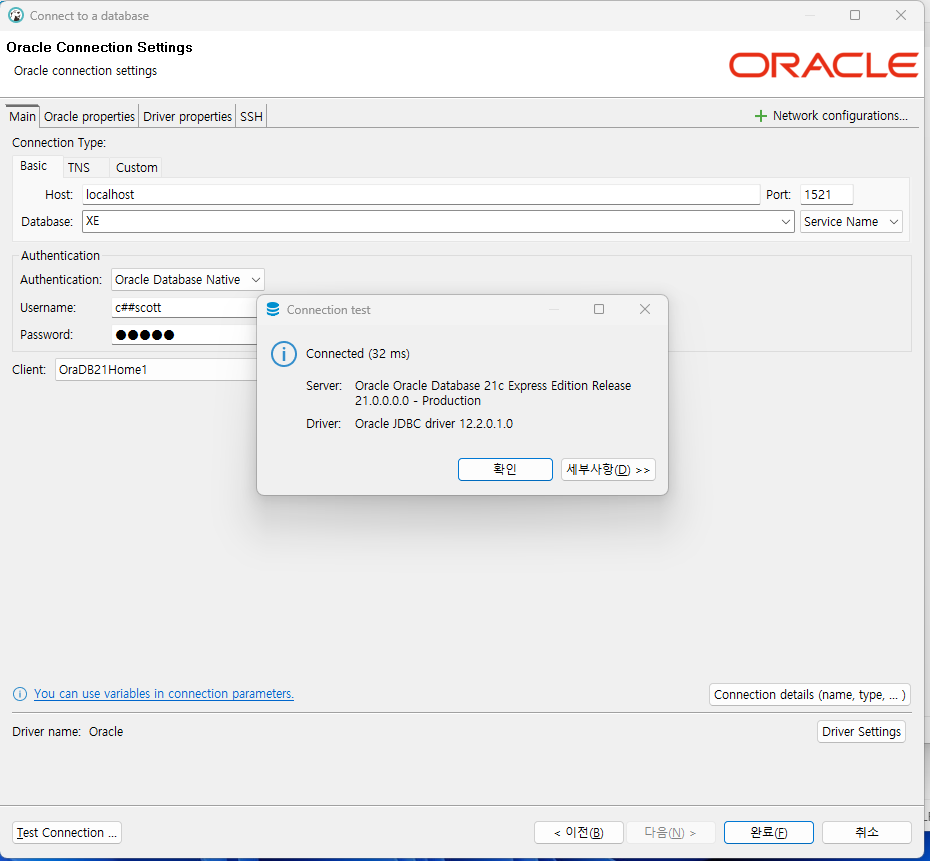Open the Authentication method dropdown
930x861 pixels.
187,279
